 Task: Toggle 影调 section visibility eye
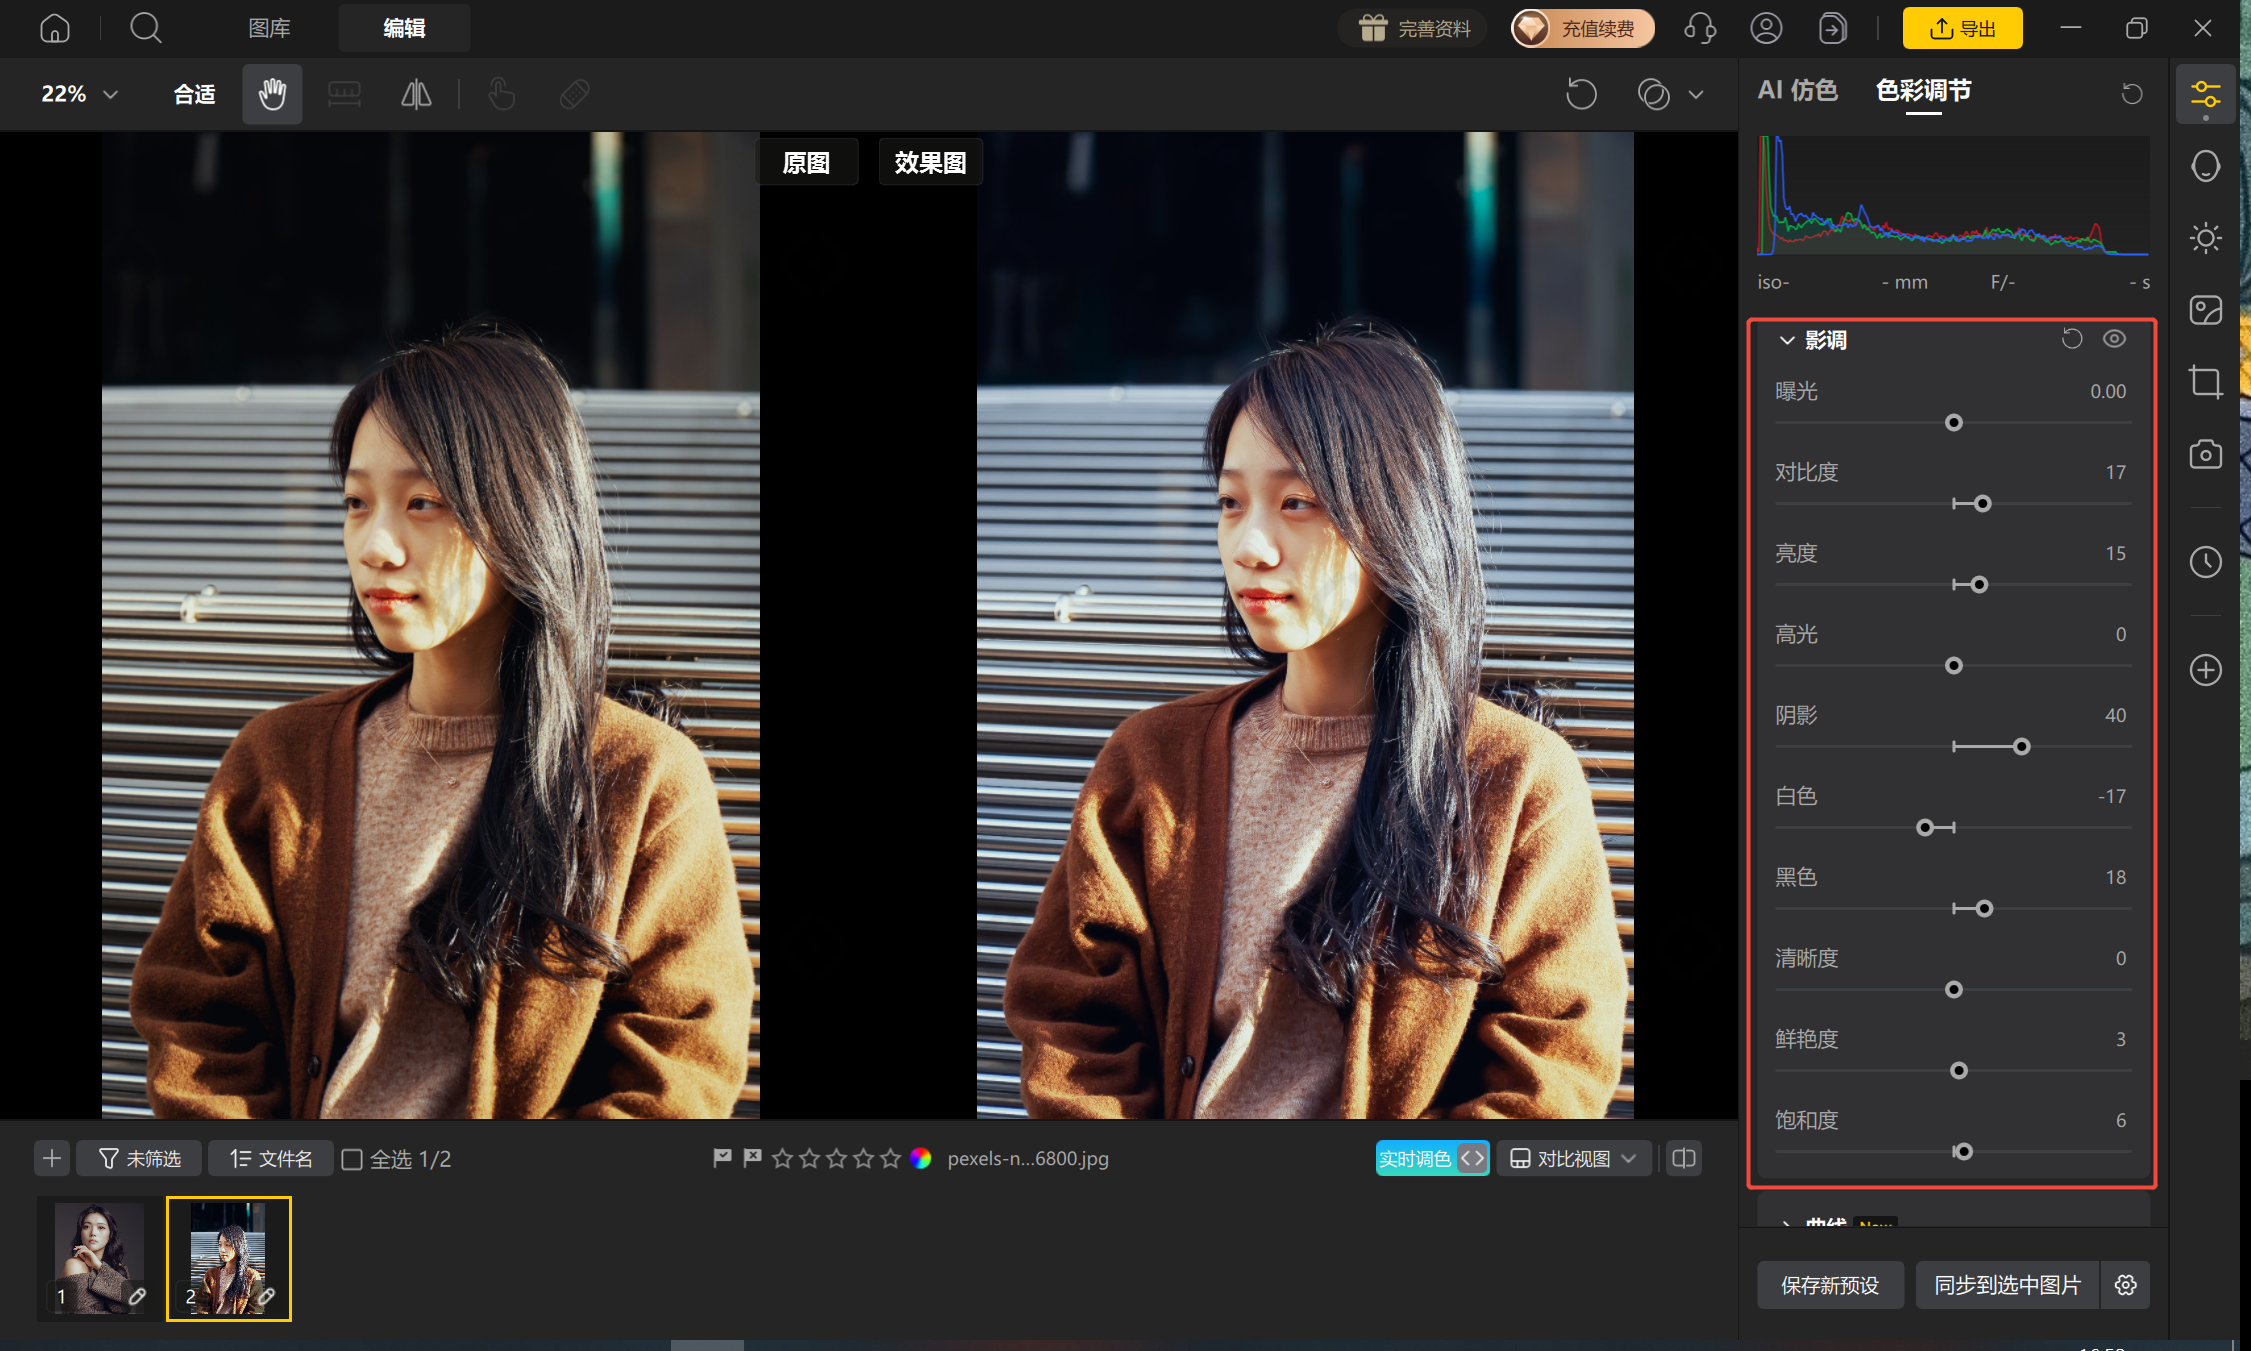[x=2114, y=339]
